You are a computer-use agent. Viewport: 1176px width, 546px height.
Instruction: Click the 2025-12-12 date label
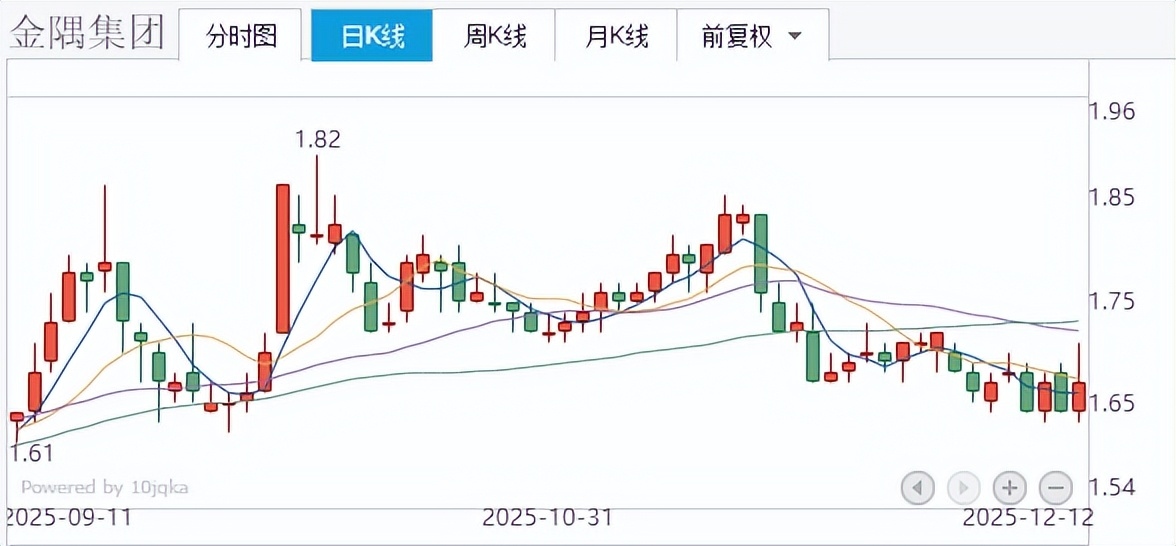(x=1027, y=518)
